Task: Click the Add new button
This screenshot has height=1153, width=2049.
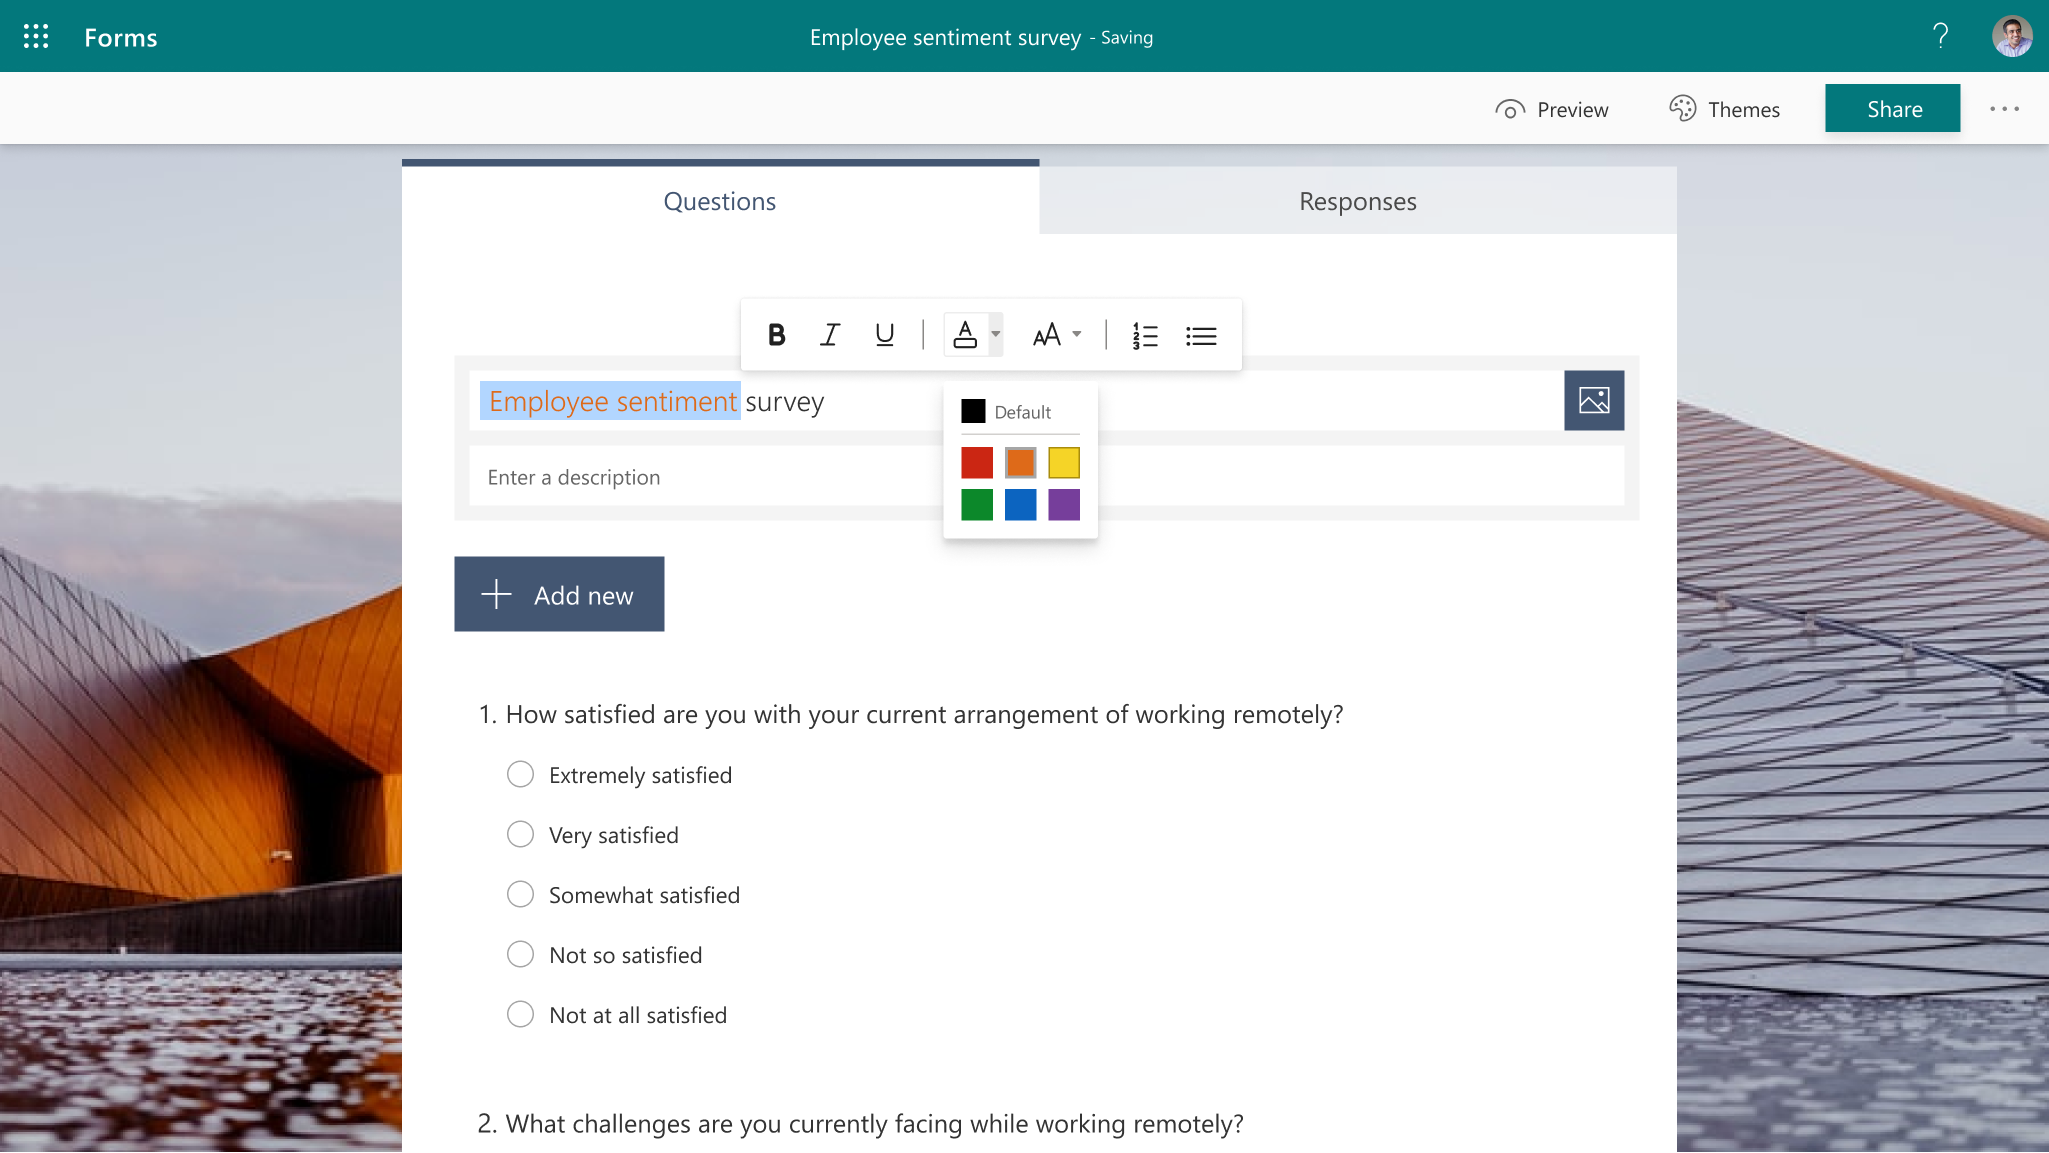Action: (x=559, y=595)
